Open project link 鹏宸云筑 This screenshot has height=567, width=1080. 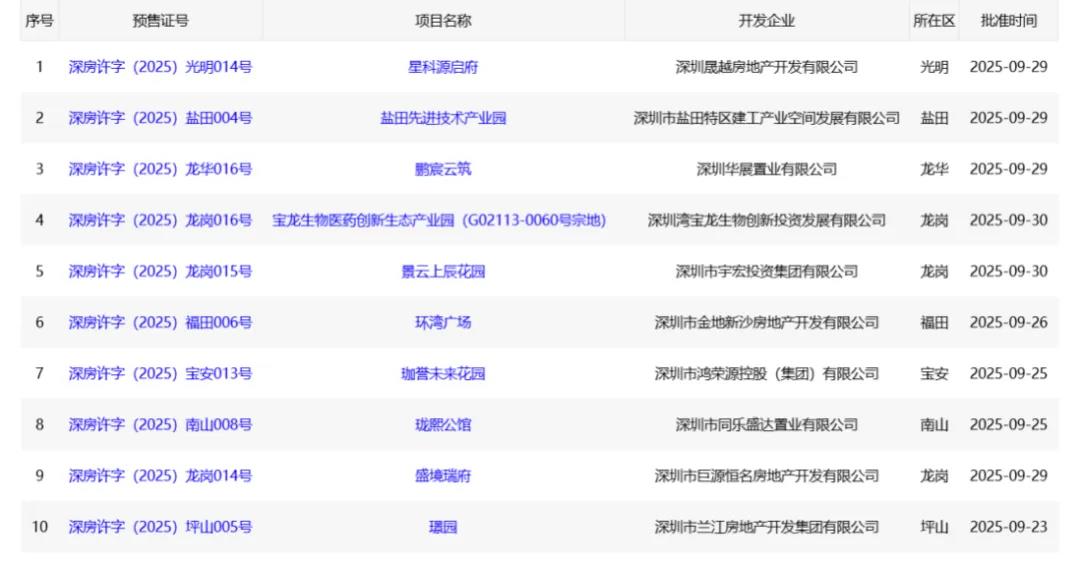pos(443,169)
